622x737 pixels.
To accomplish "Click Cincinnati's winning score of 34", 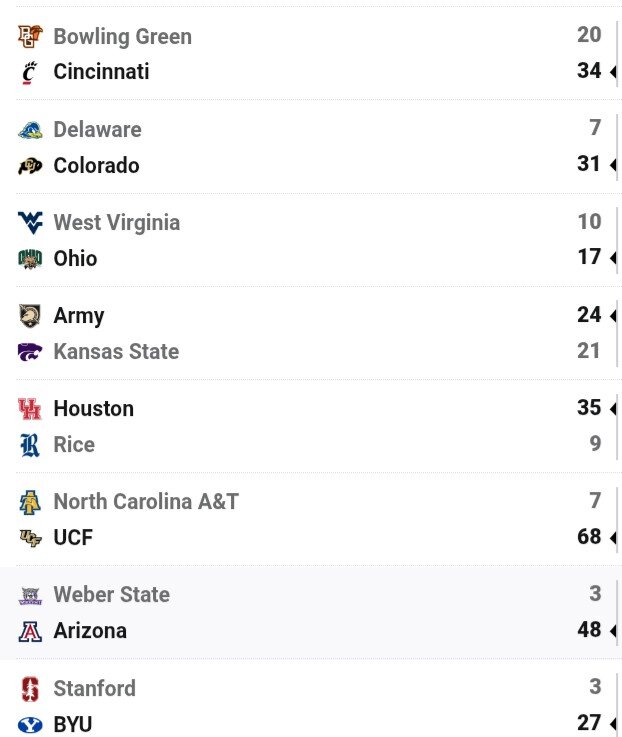I will 589,71.
